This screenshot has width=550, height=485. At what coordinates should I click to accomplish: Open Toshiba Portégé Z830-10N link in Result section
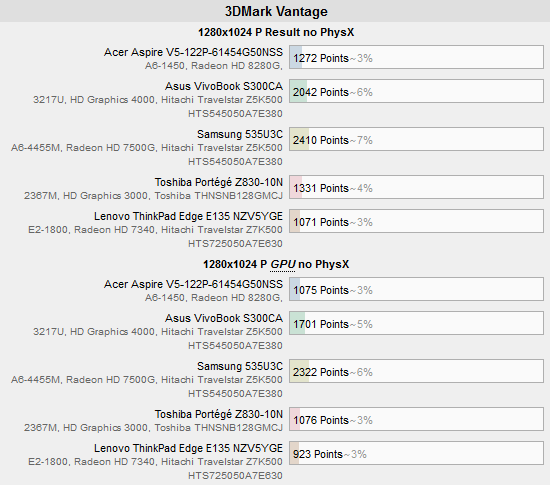tap(219, 182)
